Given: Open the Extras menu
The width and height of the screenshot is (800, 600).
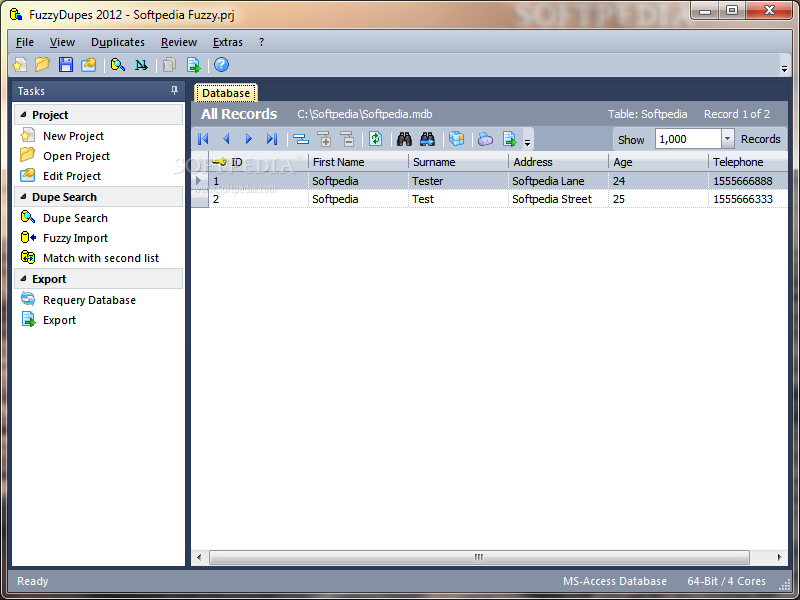Looking at the screenshot, I should [228, 42].
